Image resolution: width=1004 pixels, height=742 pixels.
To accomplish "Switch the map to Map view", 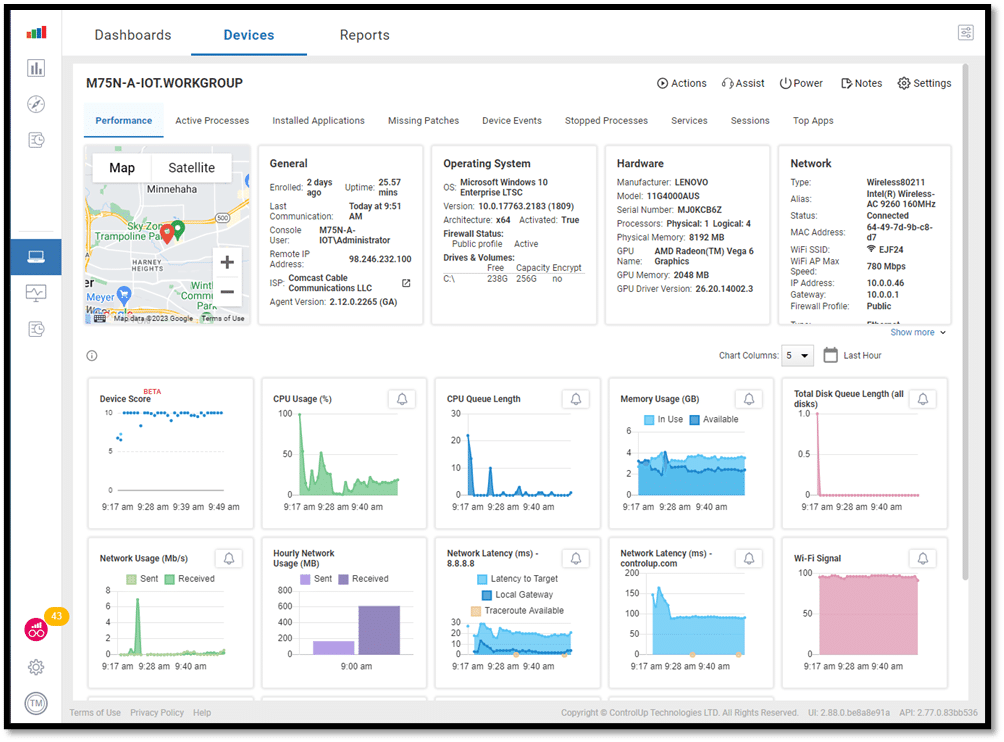I will (x=122, y=168).
